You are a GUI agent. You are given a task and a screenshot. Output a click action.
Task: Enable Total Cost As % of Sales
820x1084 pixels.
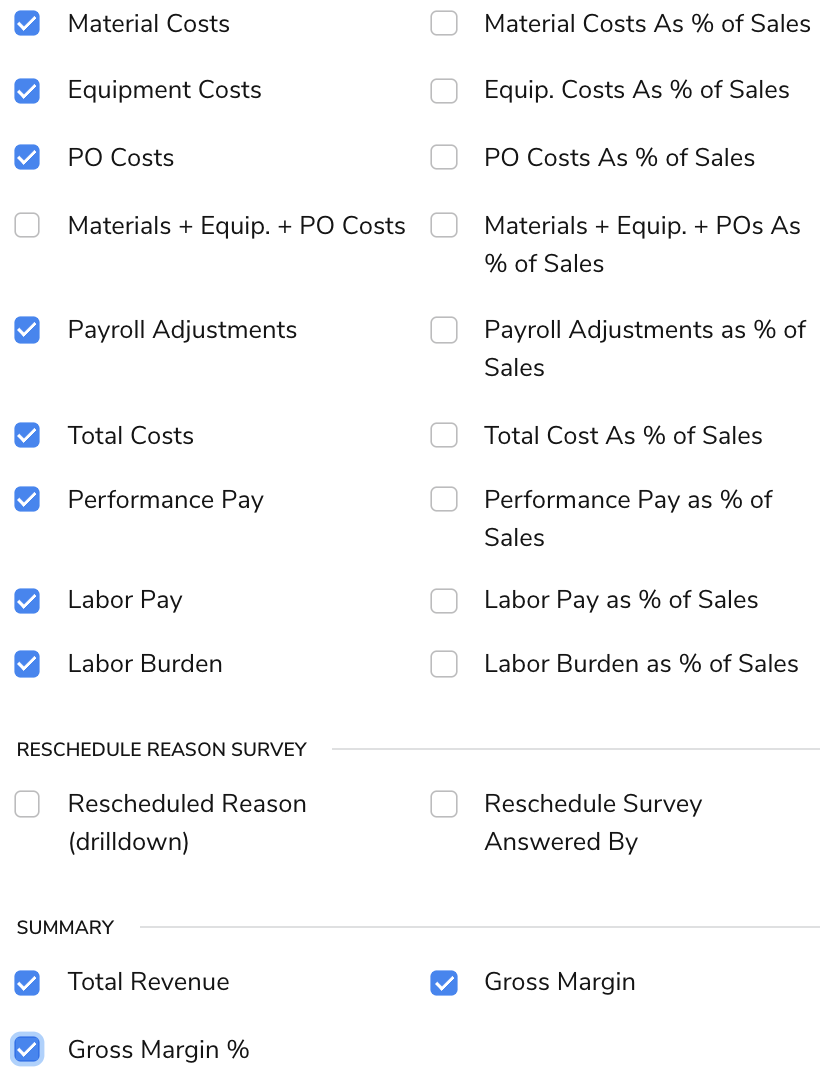(444, 435)
